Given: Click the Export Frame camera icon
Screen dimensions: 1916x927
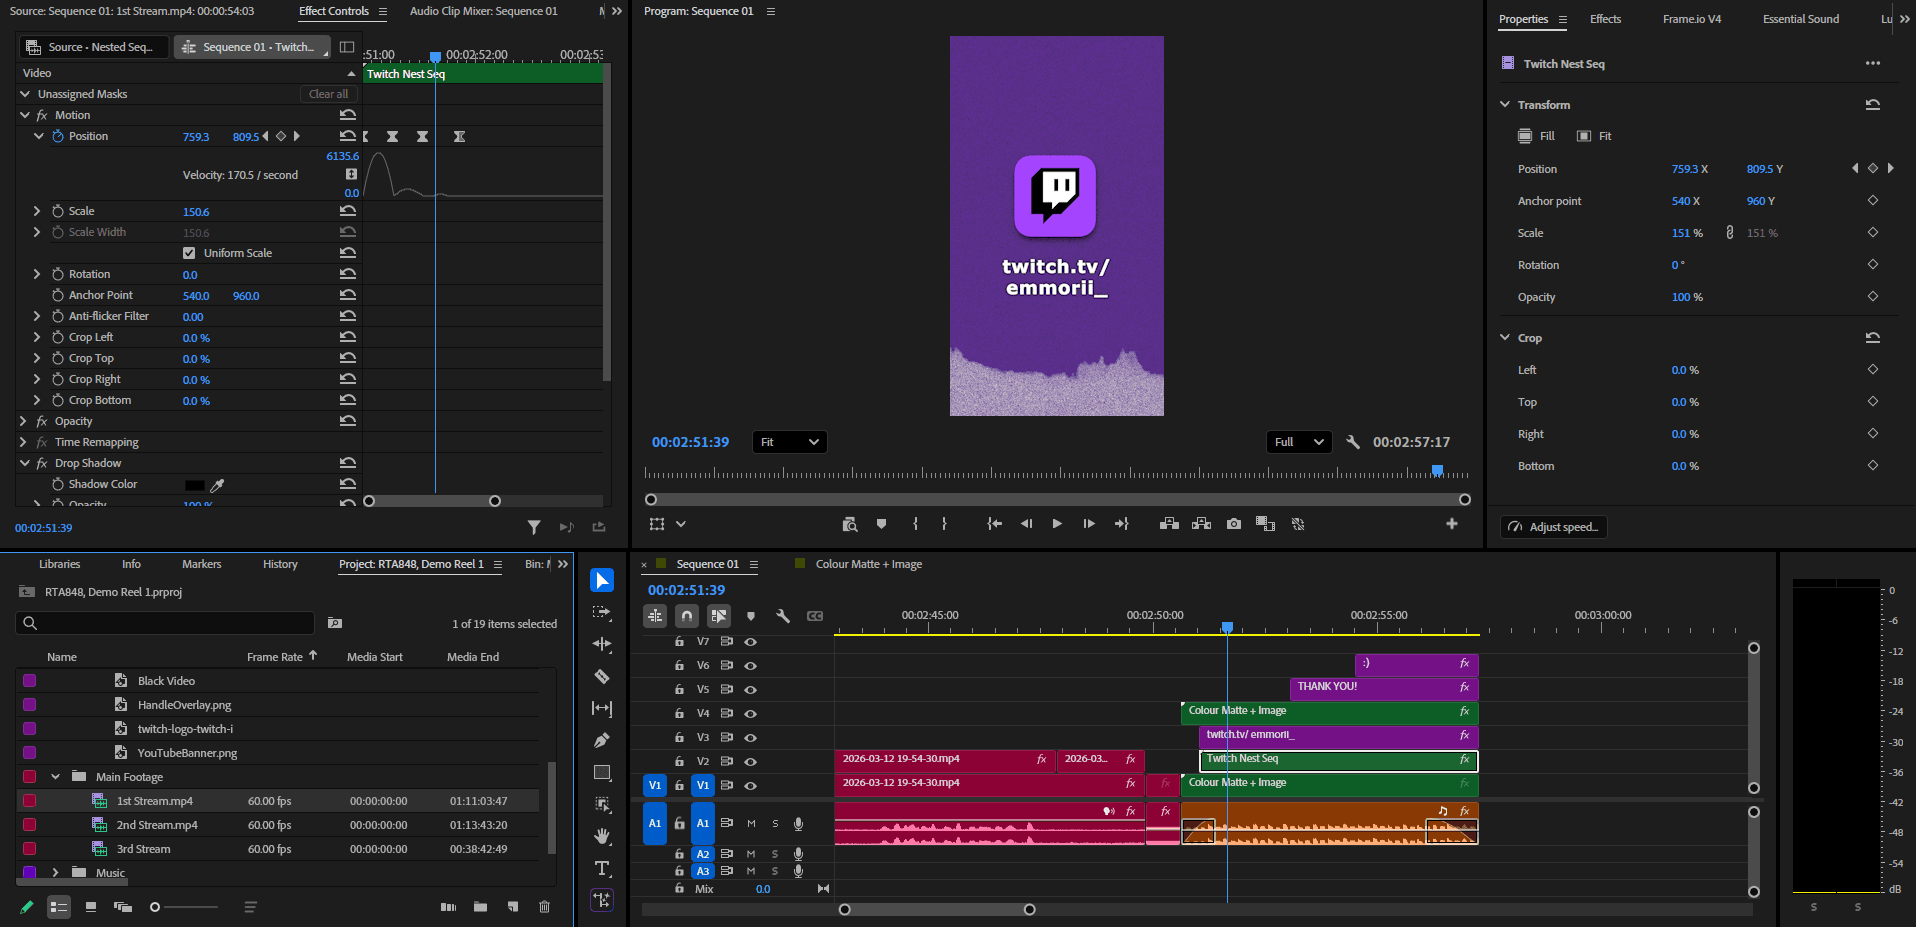Looking at the screenshot, I should coord(1234,524).
